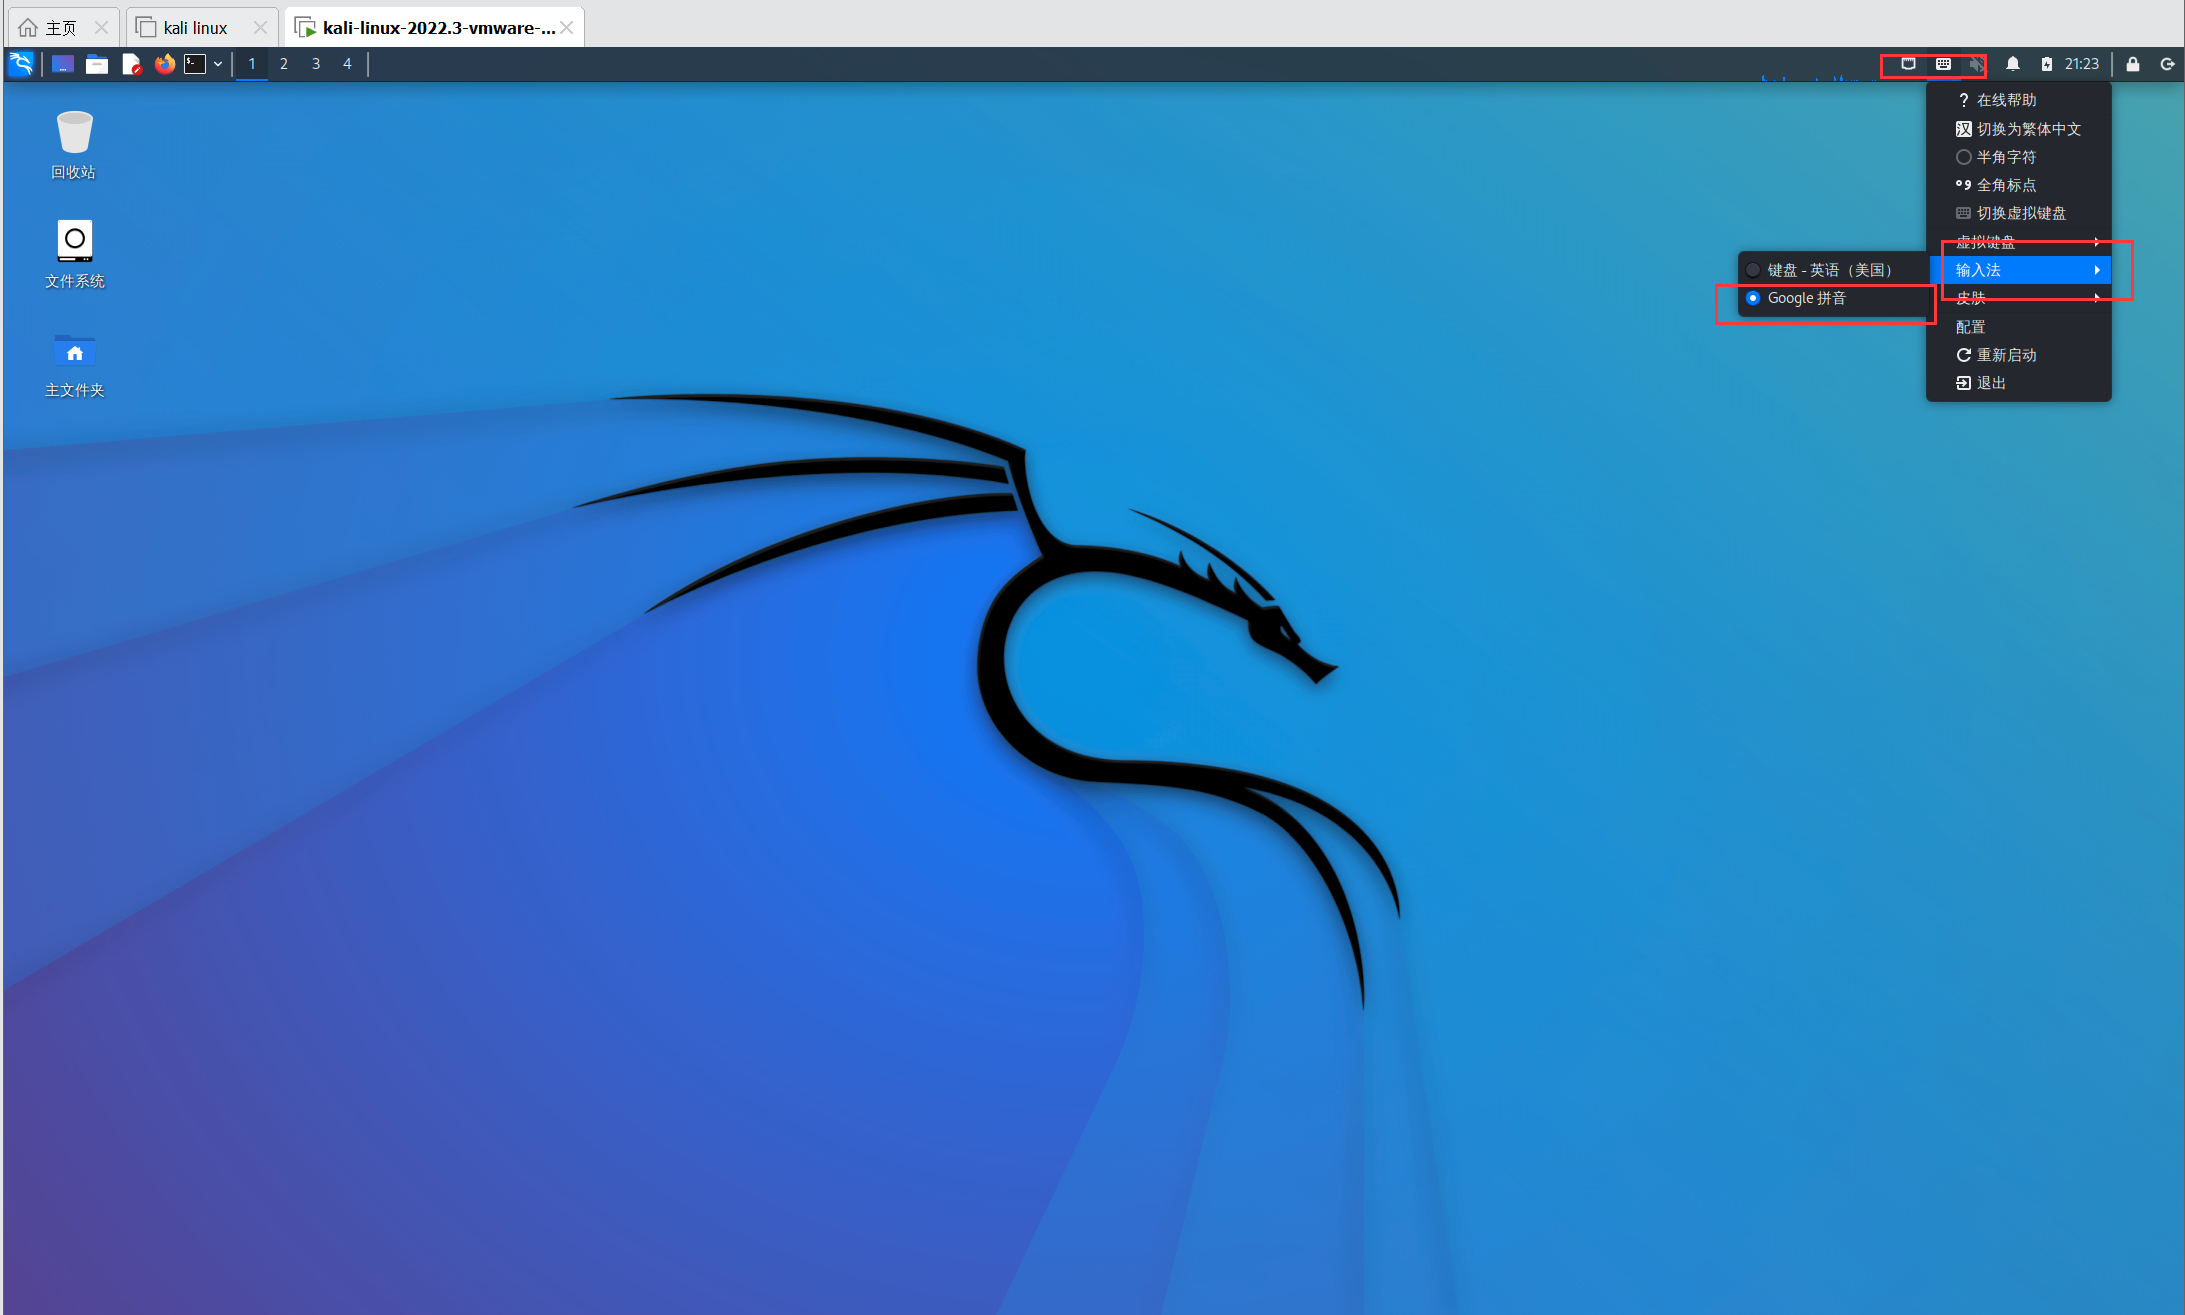Close the 主页 tab
This screenshot has height=1315, width=2185.
coord(101,28)
